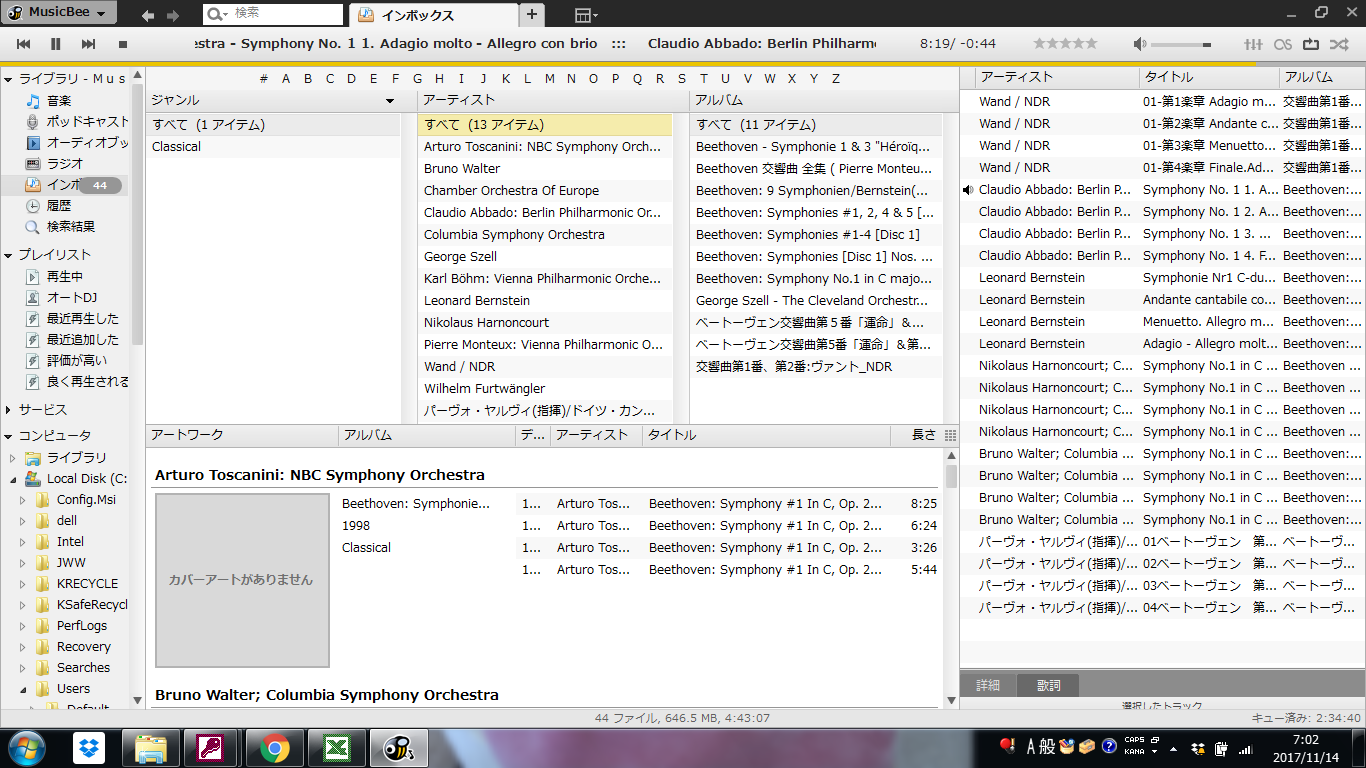Click the Windows Start button
The height and width of the screenshot is (768, 1366).
(26, 748)
